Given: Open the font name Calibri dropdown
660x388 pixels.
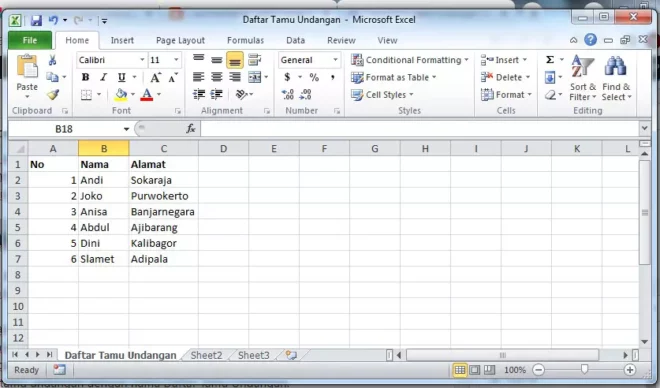Looking at the screenshot, I should click(142, 60).
